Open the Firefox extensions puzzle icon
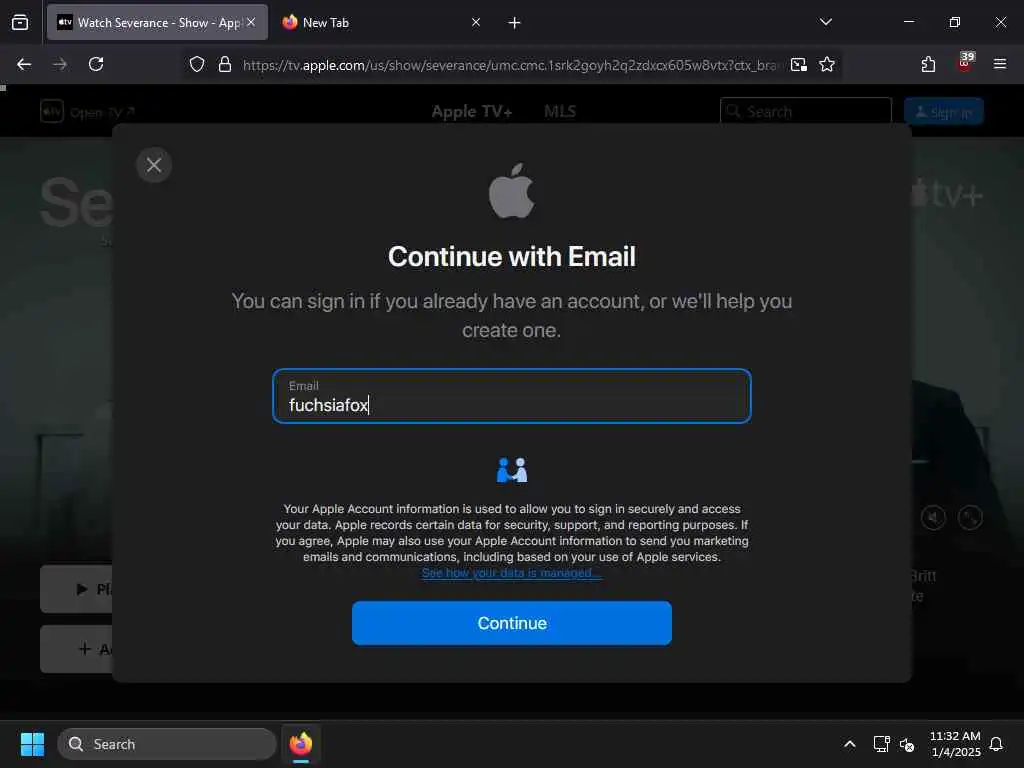This screenshot has height=768, width=1024. 928,64
